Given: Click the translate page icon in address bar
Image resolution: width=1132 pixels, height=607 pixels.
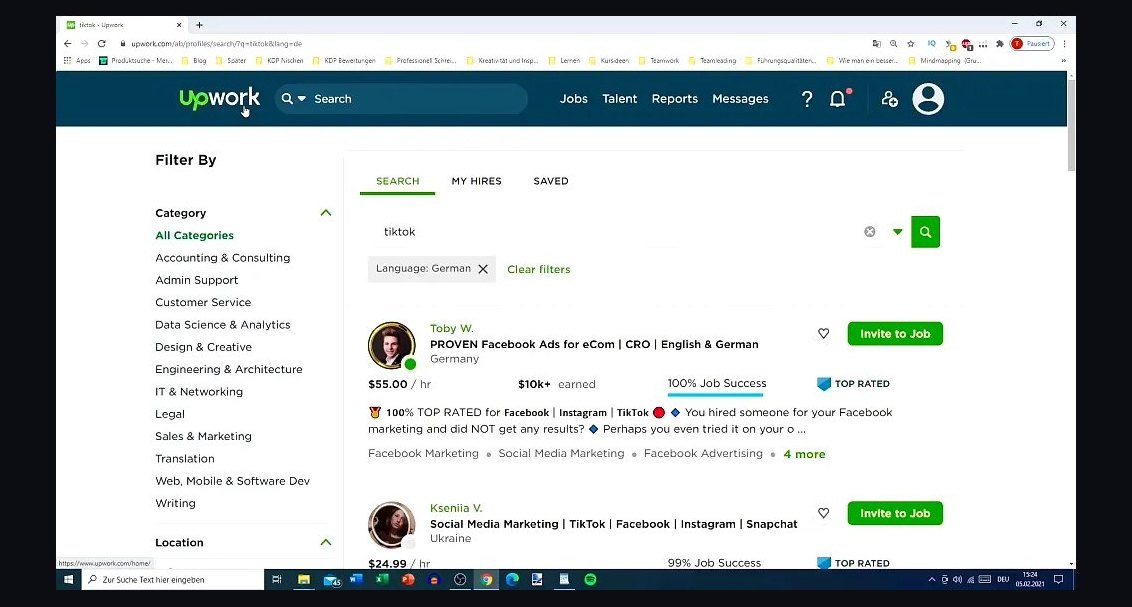Looking at the screenshot, I should (x=876, y=43).
